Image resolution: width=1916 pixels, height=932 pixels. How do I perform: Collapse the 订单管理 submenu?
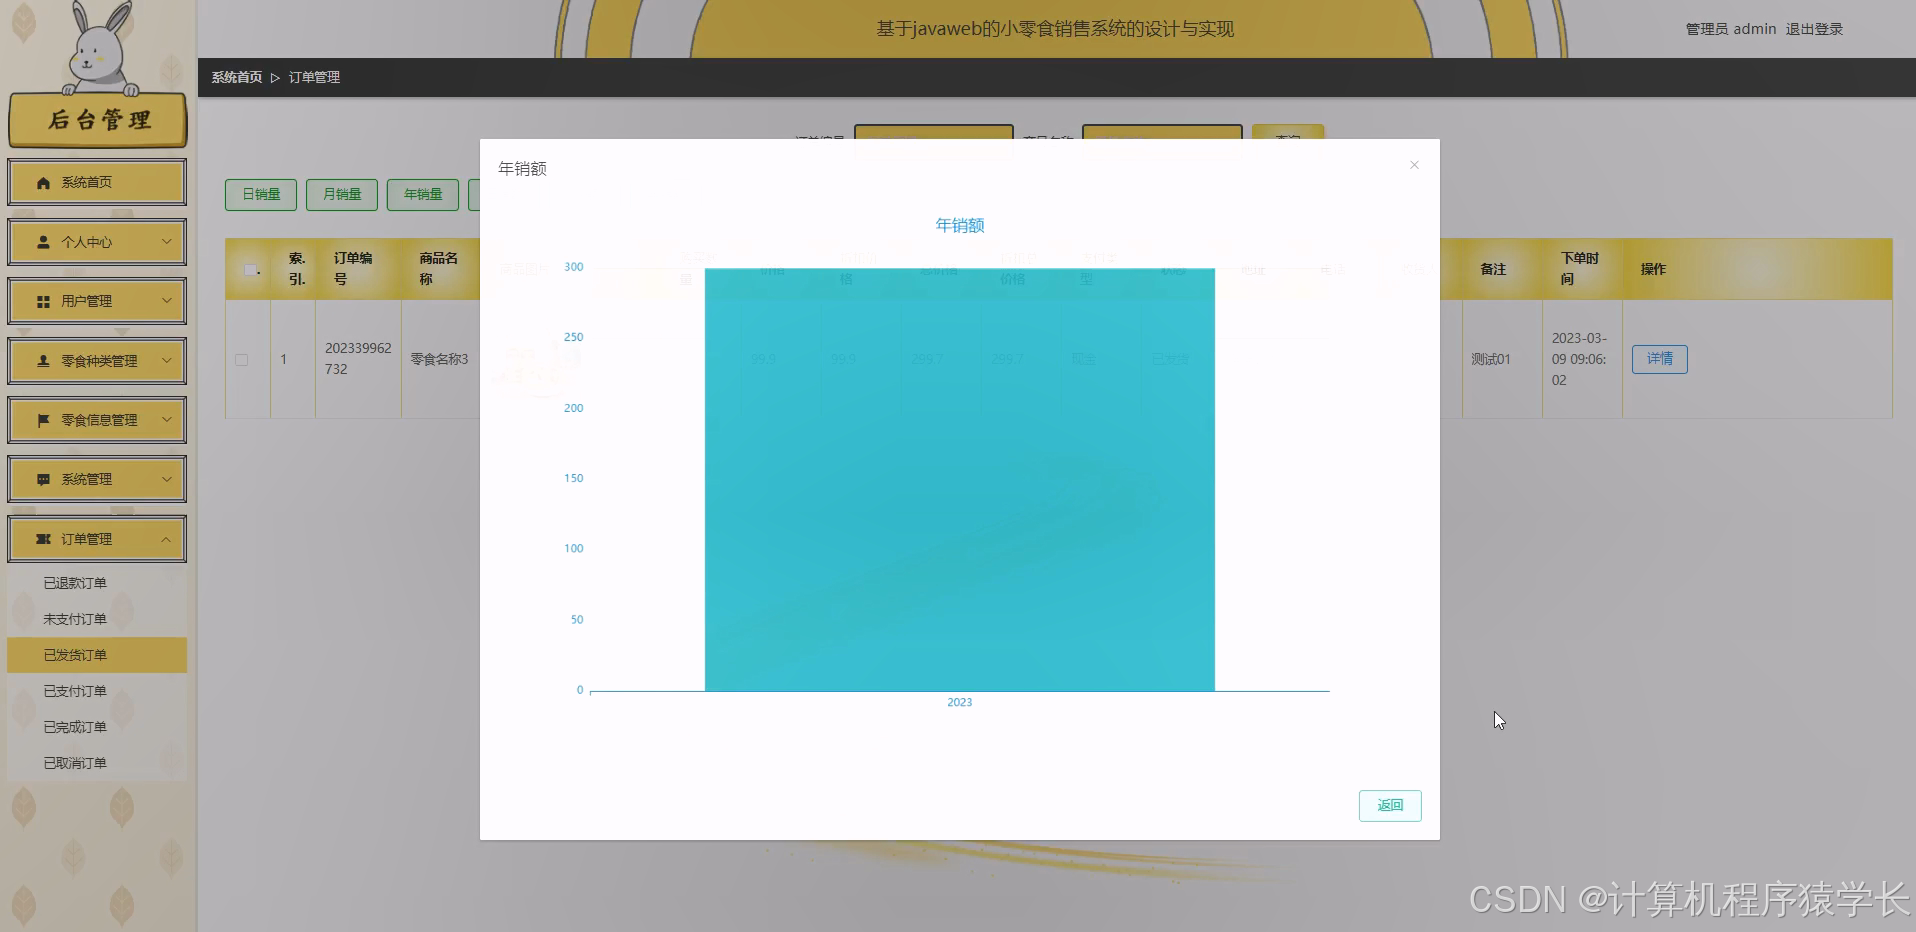pyautogui.click(x=96, y=538)
